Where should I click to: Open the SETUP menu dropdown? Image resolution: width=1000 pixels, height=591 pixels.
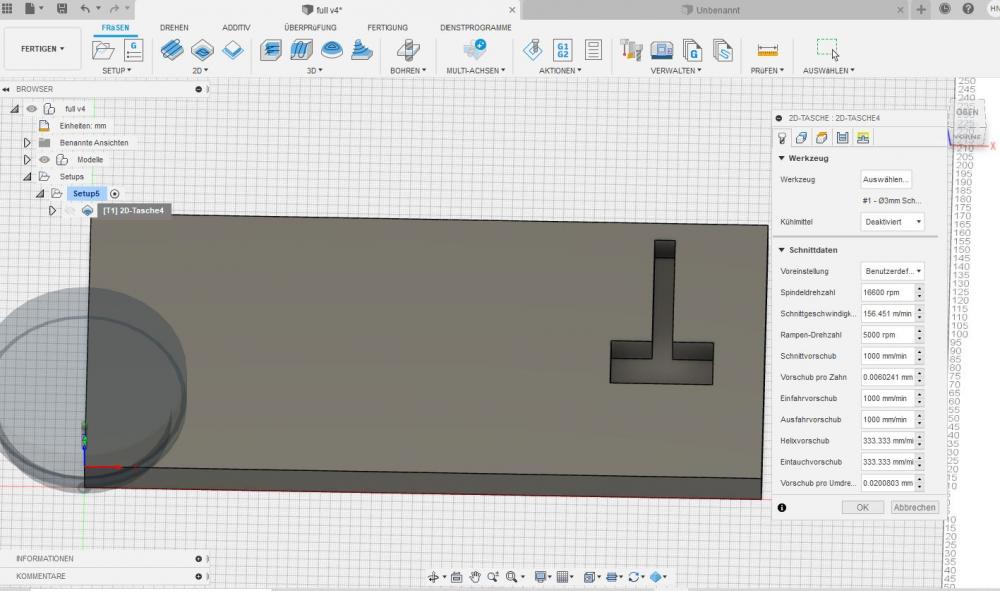coord(117,71)
